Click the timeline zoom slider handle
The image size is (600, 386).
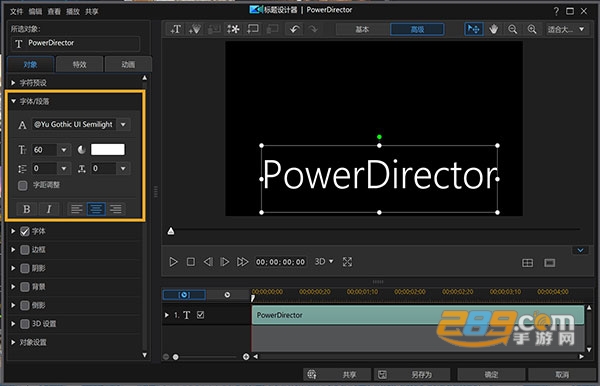click(176, 357)
